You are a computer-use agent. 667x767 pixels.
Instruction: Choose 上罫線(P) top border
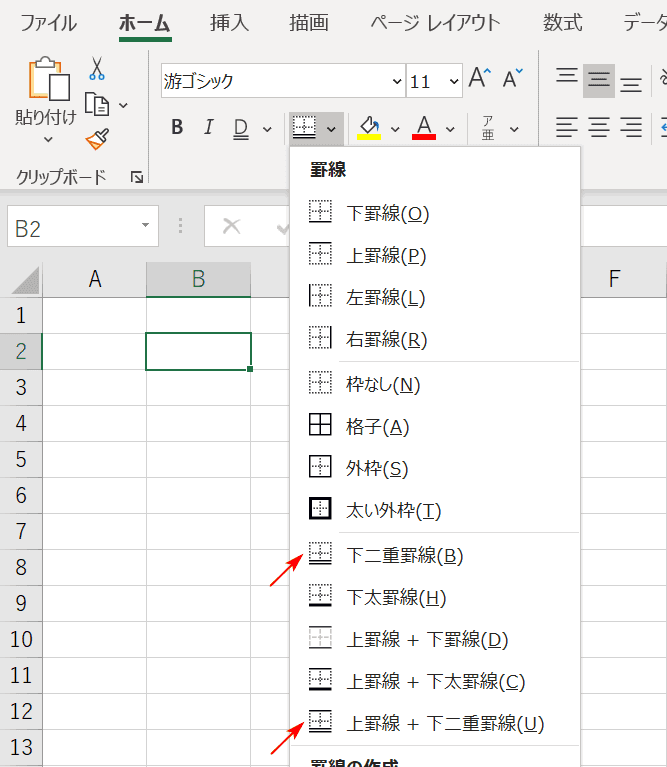pyautogui.click(x=435, y=255)
